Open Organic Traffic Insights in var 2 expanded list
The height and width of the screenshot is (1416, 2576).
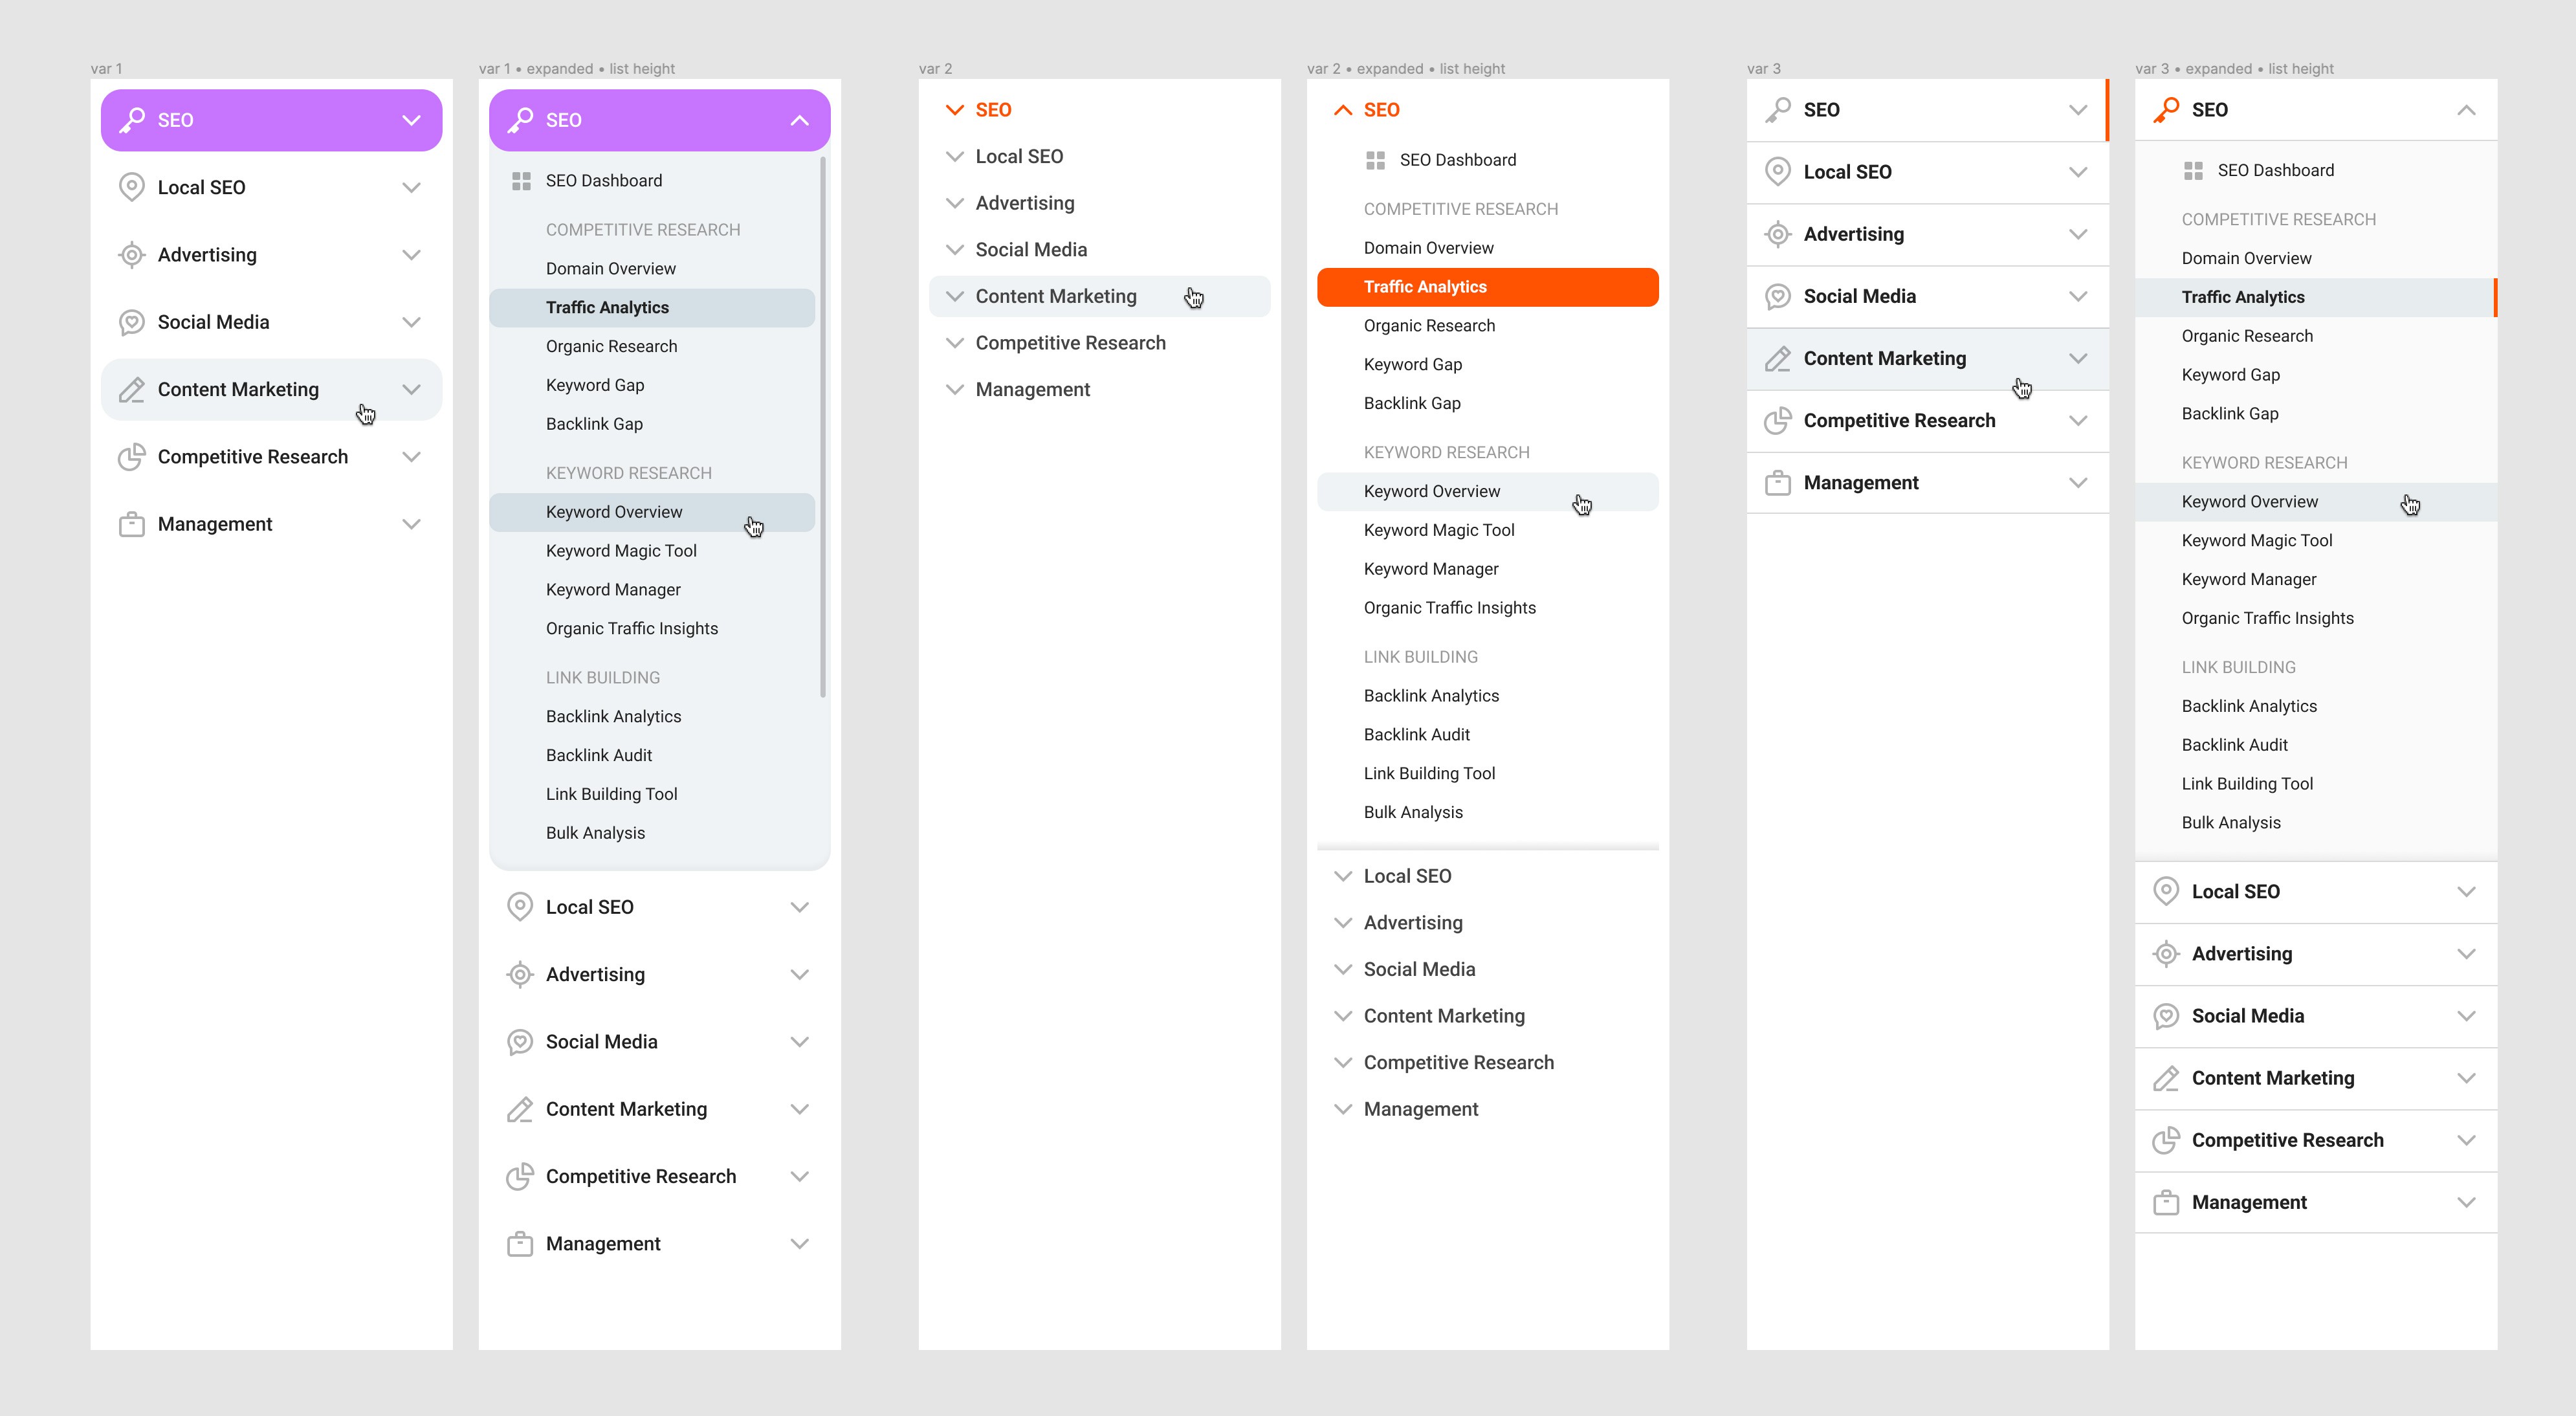click(x=1449, y=608)
